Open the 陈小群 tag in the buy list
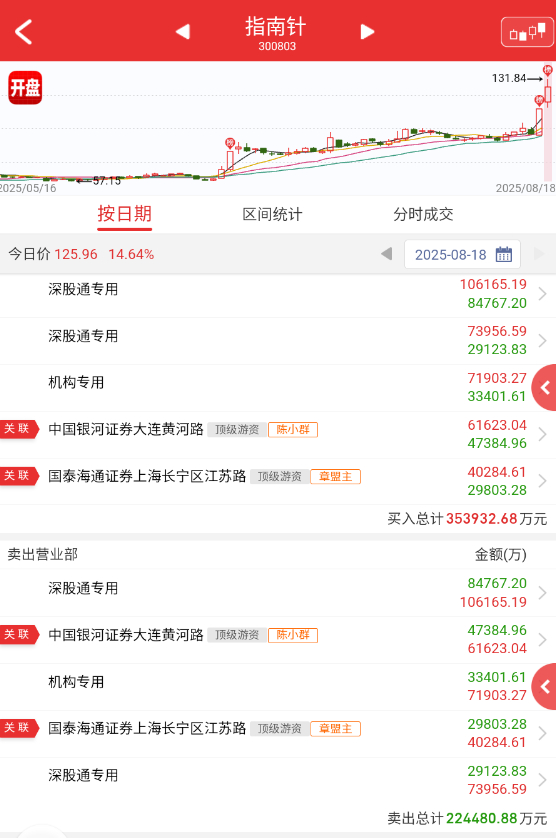 point(293,430)
